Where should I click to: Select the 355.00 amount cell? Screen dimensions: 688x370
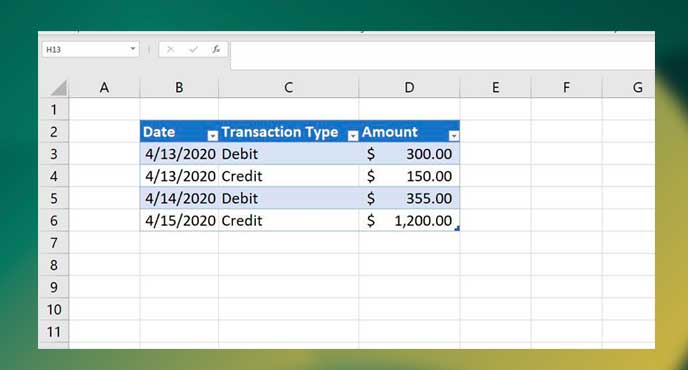tap(409, 198)
